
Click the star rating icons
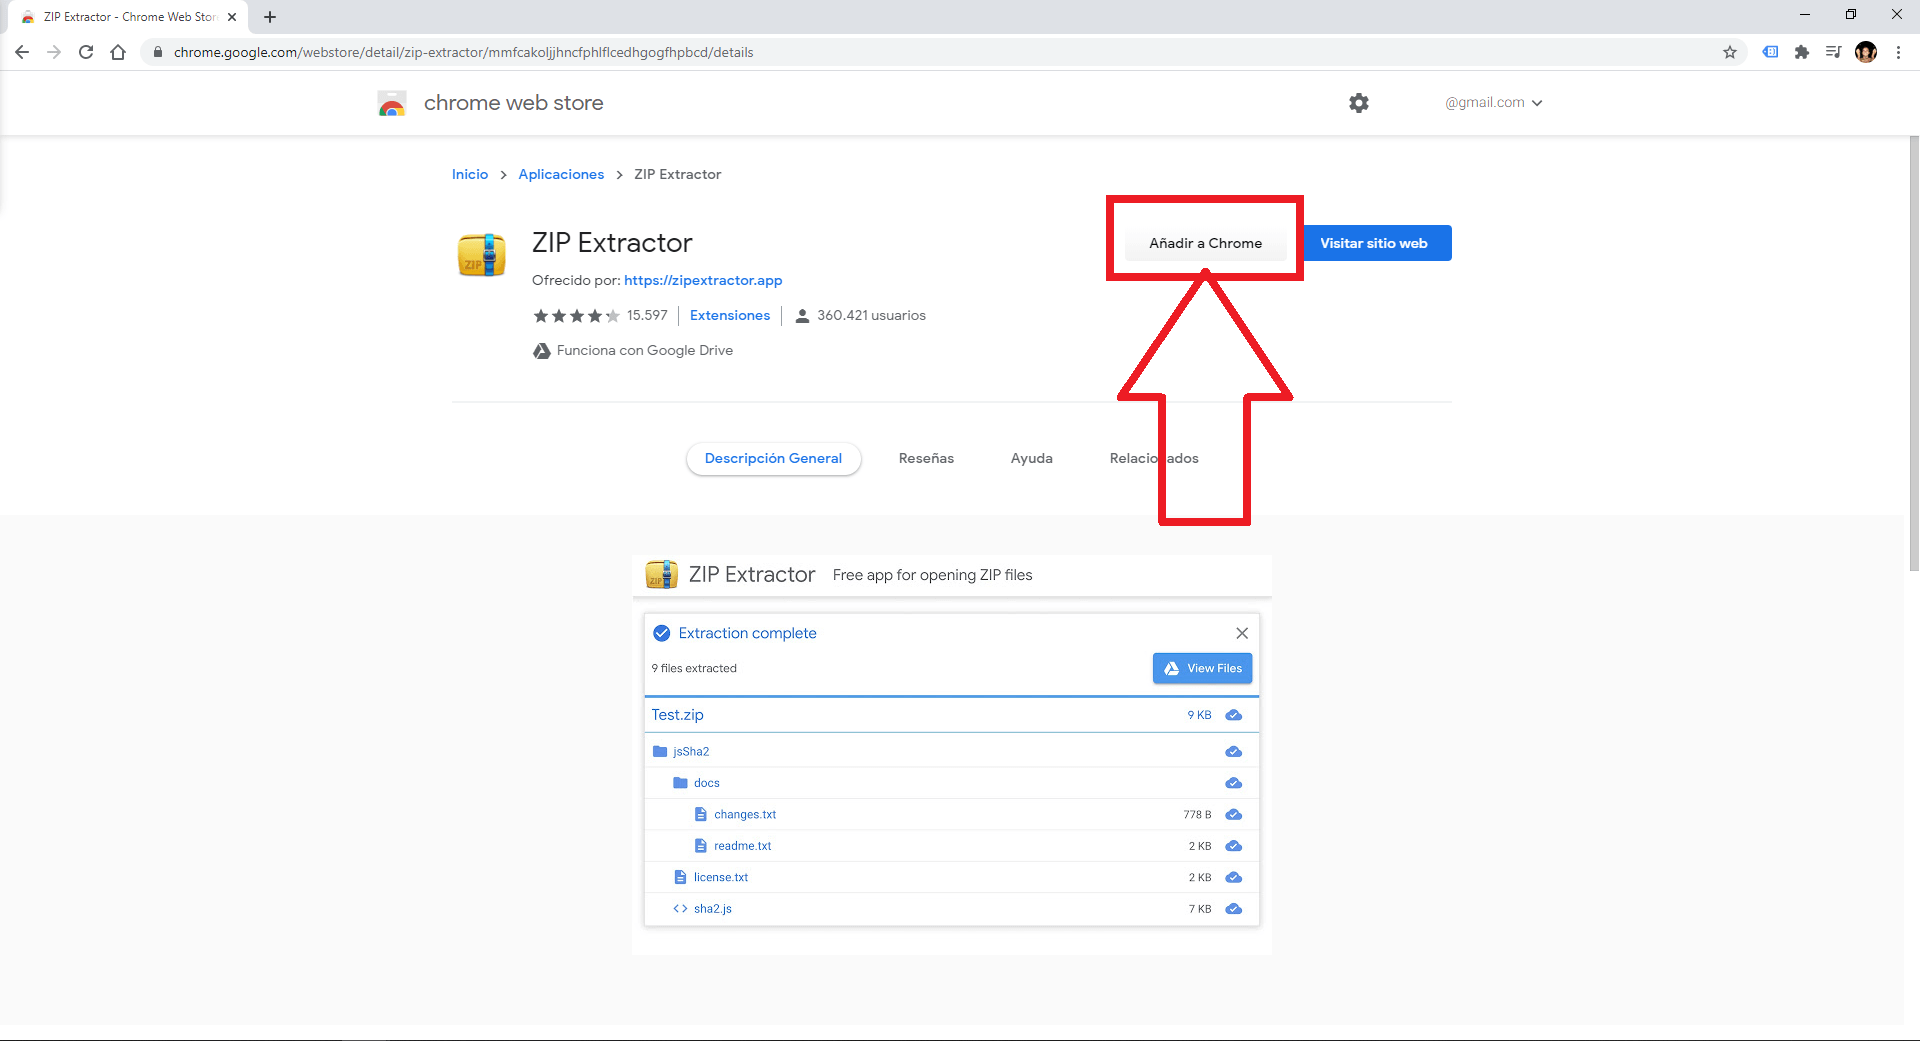click(x=576, y=316)
